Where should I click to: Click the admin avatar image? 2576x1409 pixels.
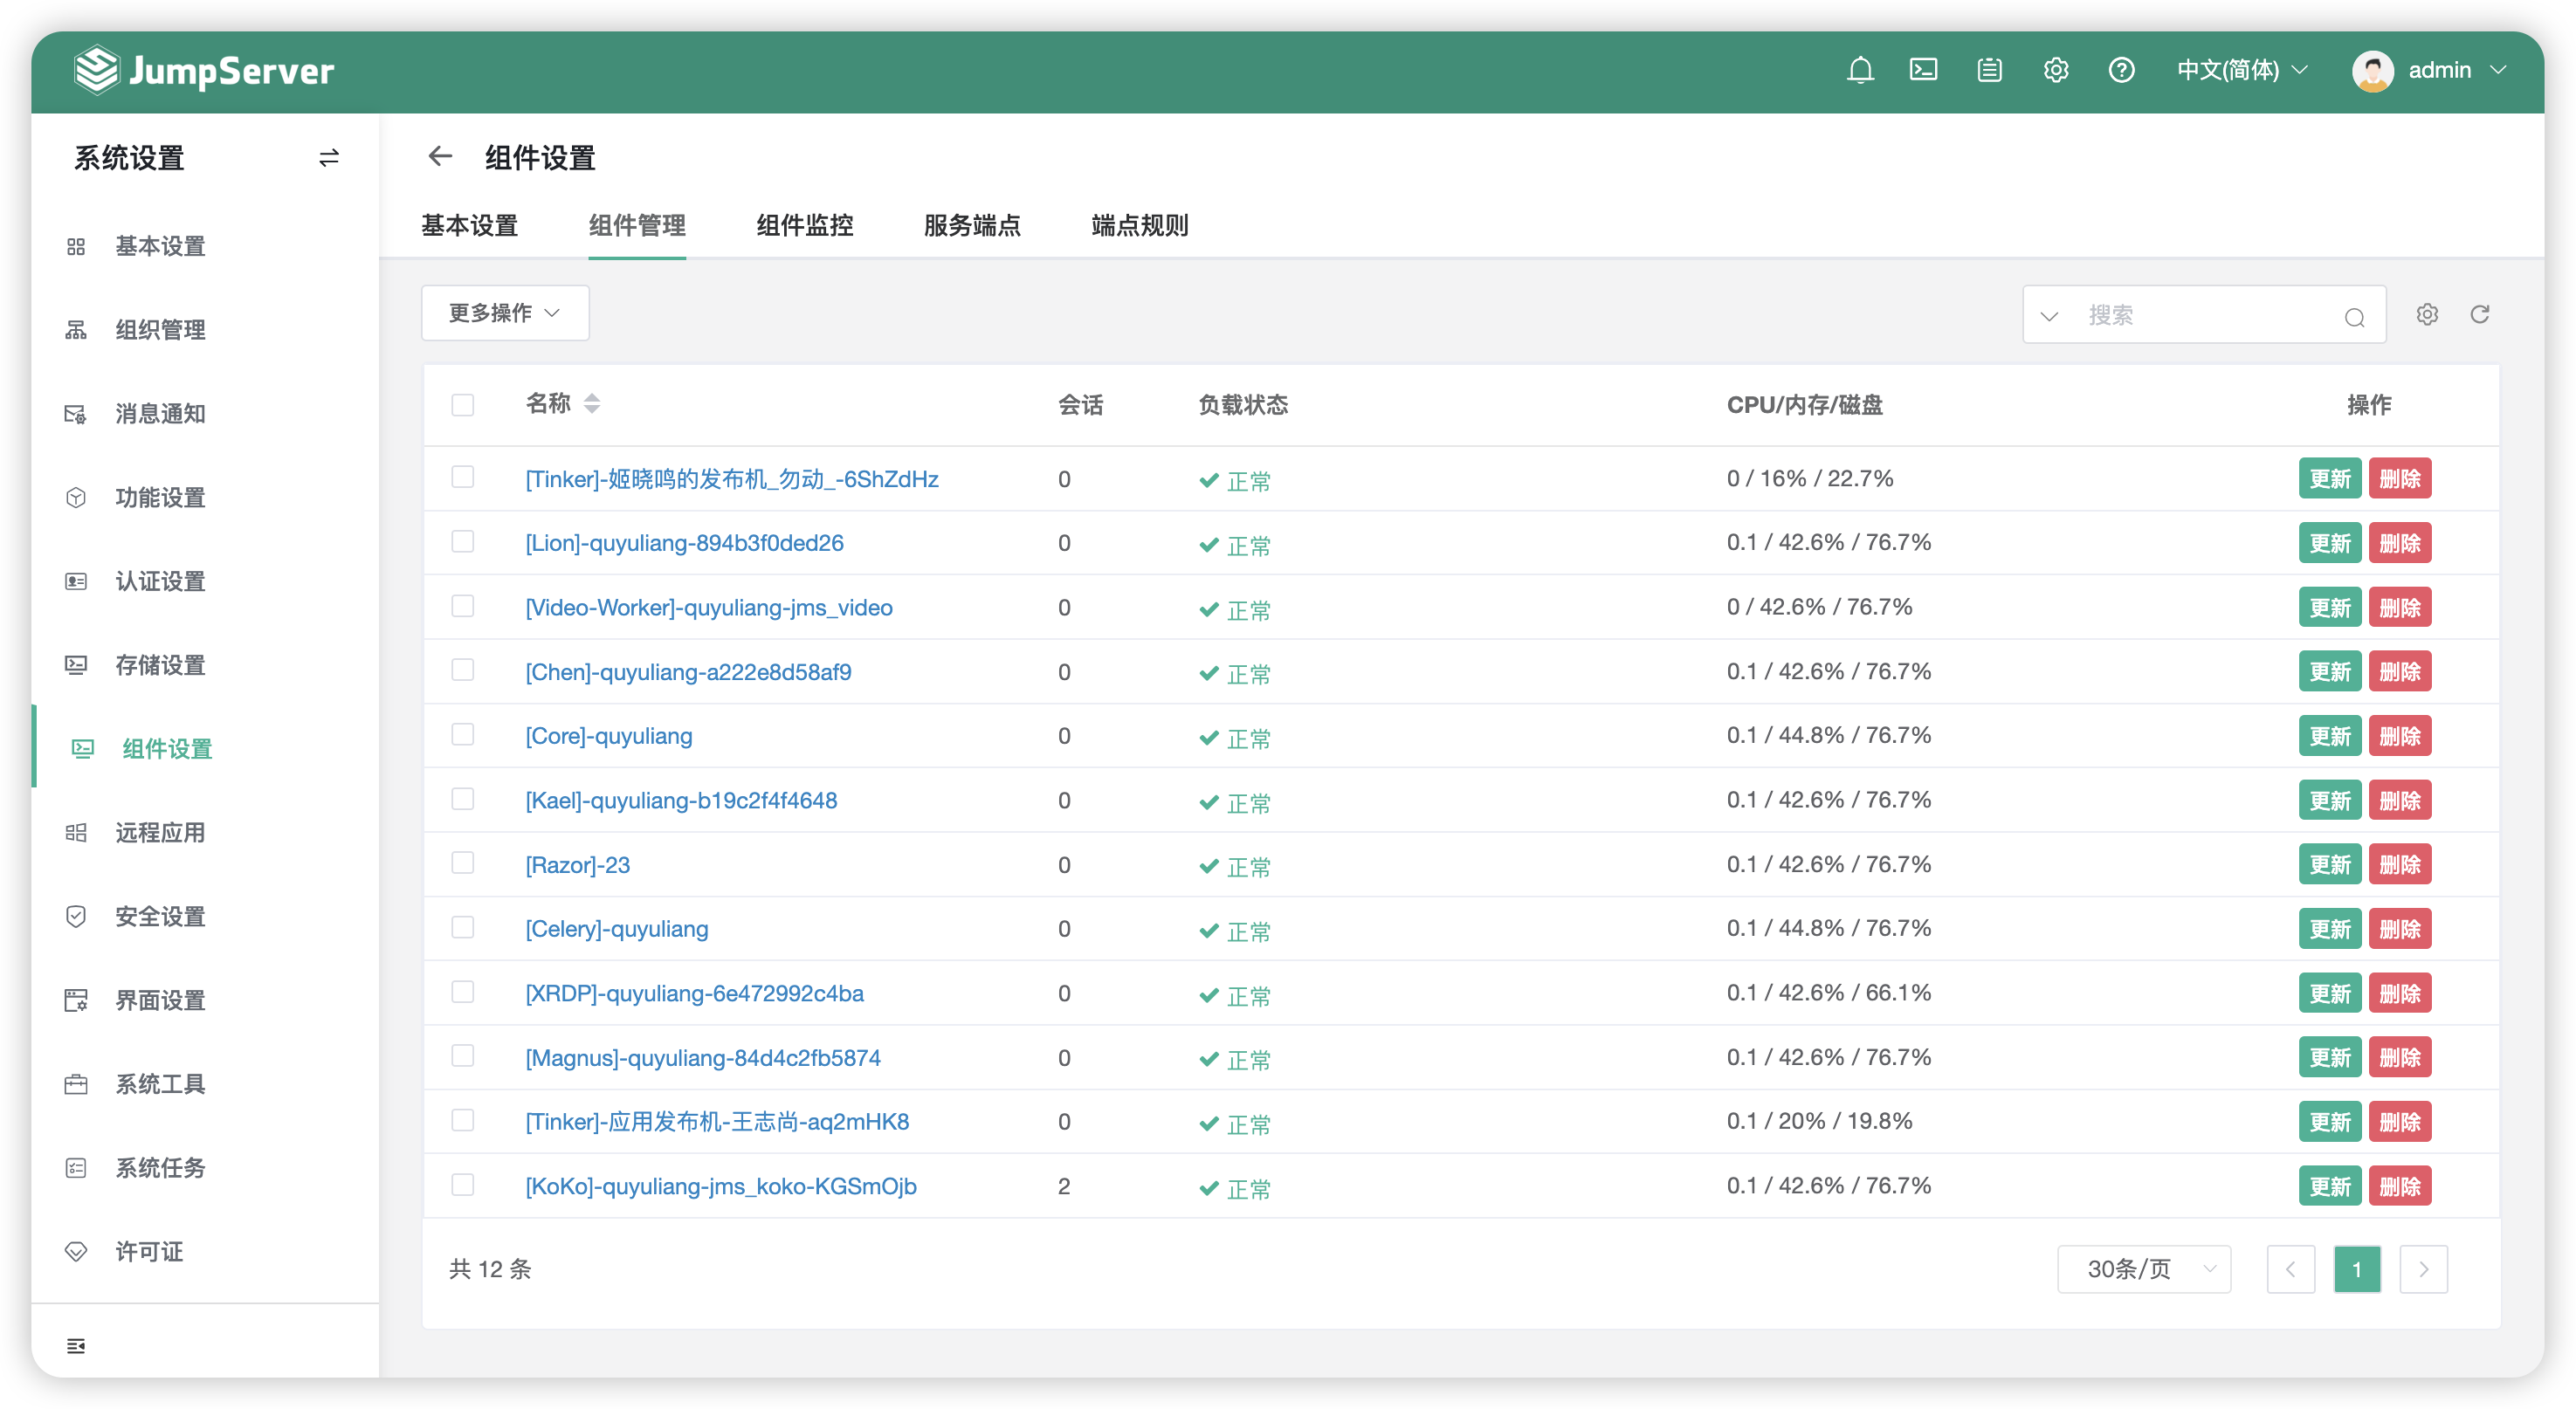(2373, 70)
